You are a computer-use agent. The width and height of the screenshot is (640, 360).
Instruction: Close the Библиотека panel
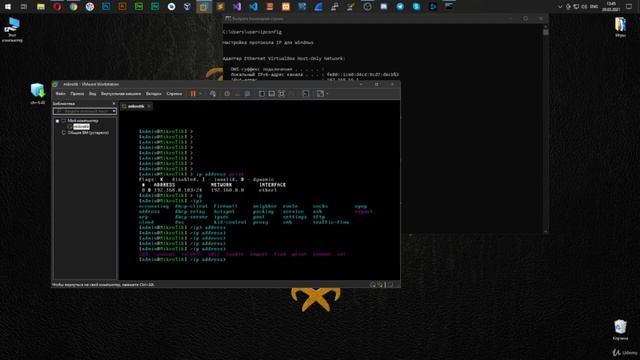click(114, 104)
